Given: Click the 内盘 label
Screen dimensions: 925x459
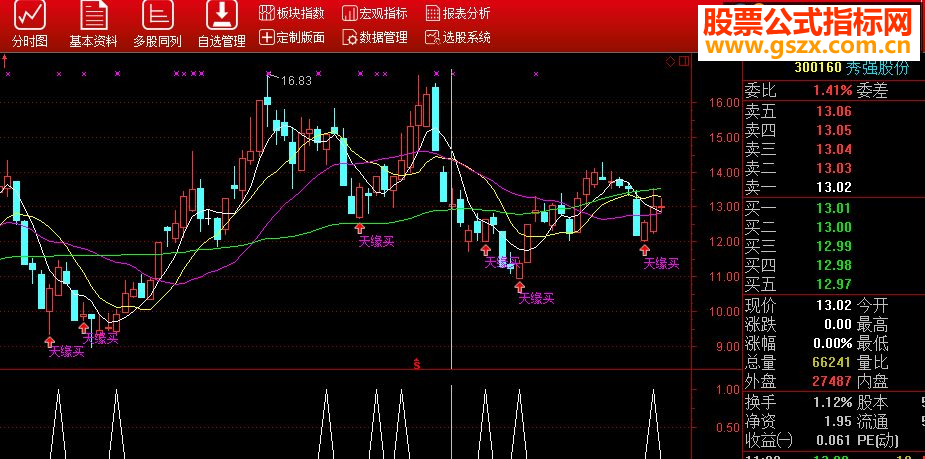Looking at the screenshot, I should point(873,381).
